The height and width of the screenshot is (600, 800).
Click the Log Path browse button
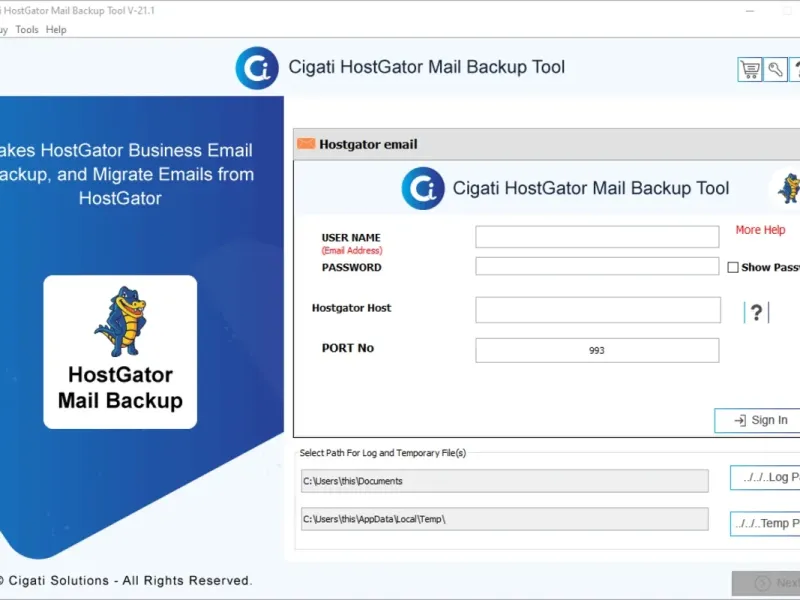[765, 478]
